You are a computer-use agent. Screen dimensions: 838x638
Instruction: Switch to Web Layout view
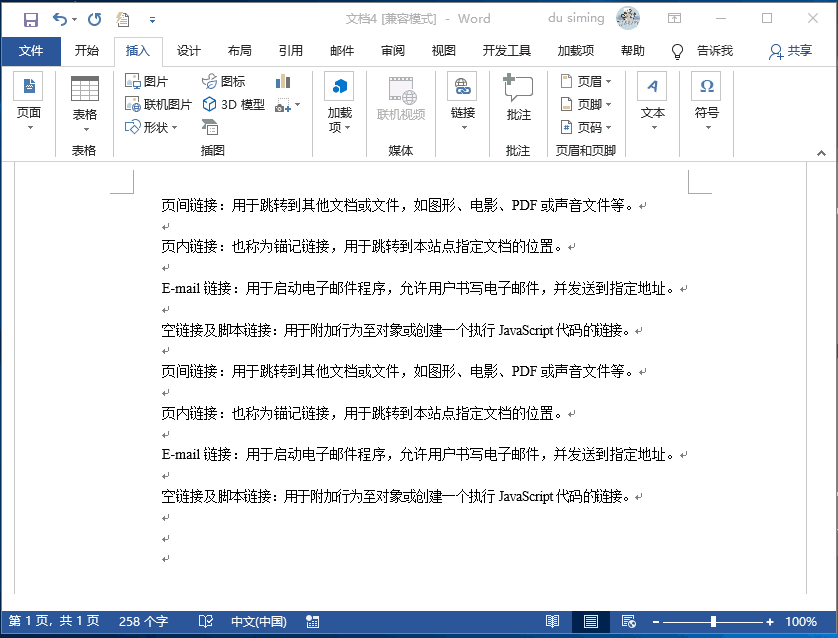tap(628, 621)
